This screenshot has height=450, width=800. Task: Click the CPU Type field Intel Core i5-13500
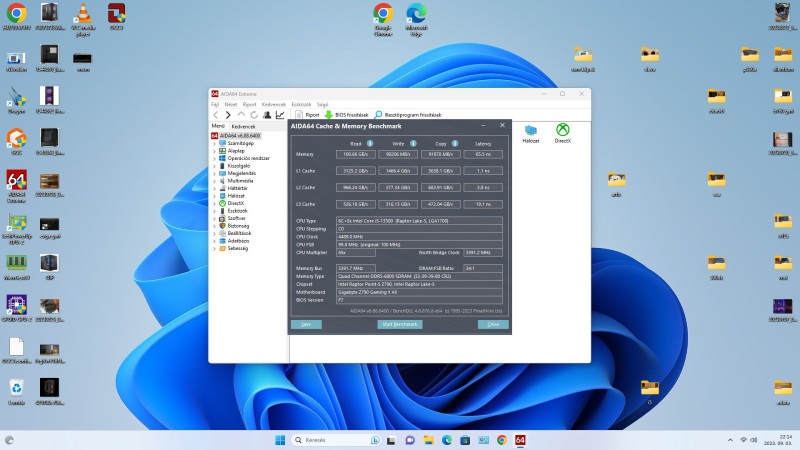[419, 221]
